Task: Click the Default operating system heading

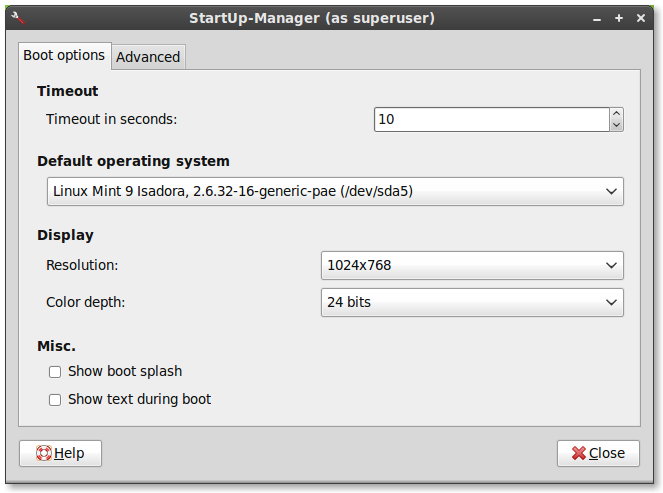Action: [x=133, y=161]
